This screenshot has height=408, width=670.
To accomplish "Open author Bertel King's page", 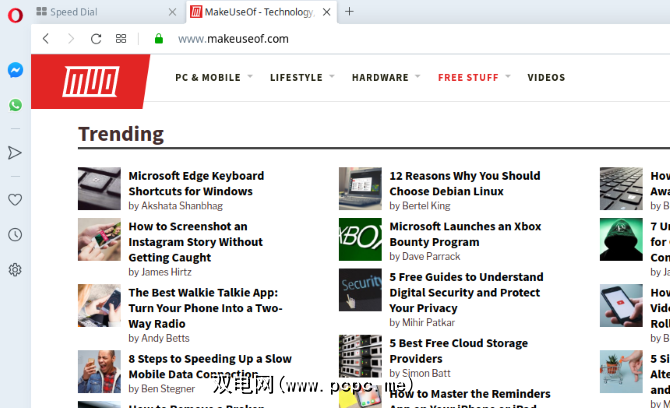I will coord(426,206).
